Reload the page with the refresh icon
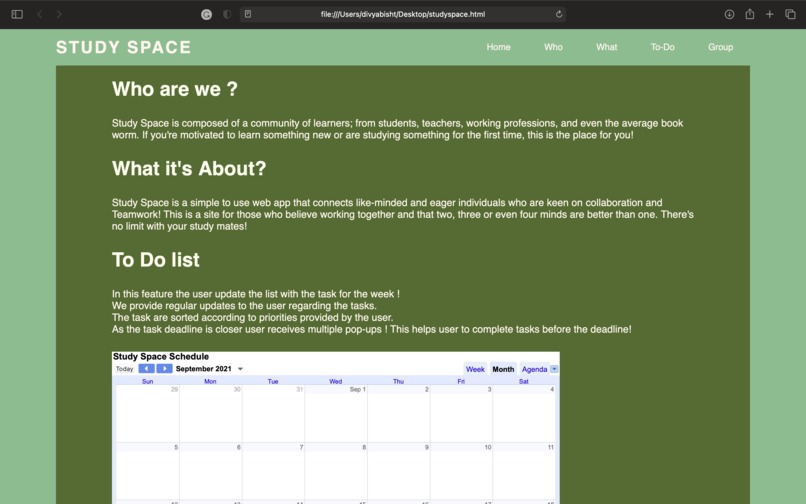806x504 pixels. click(x=559, y=14)
